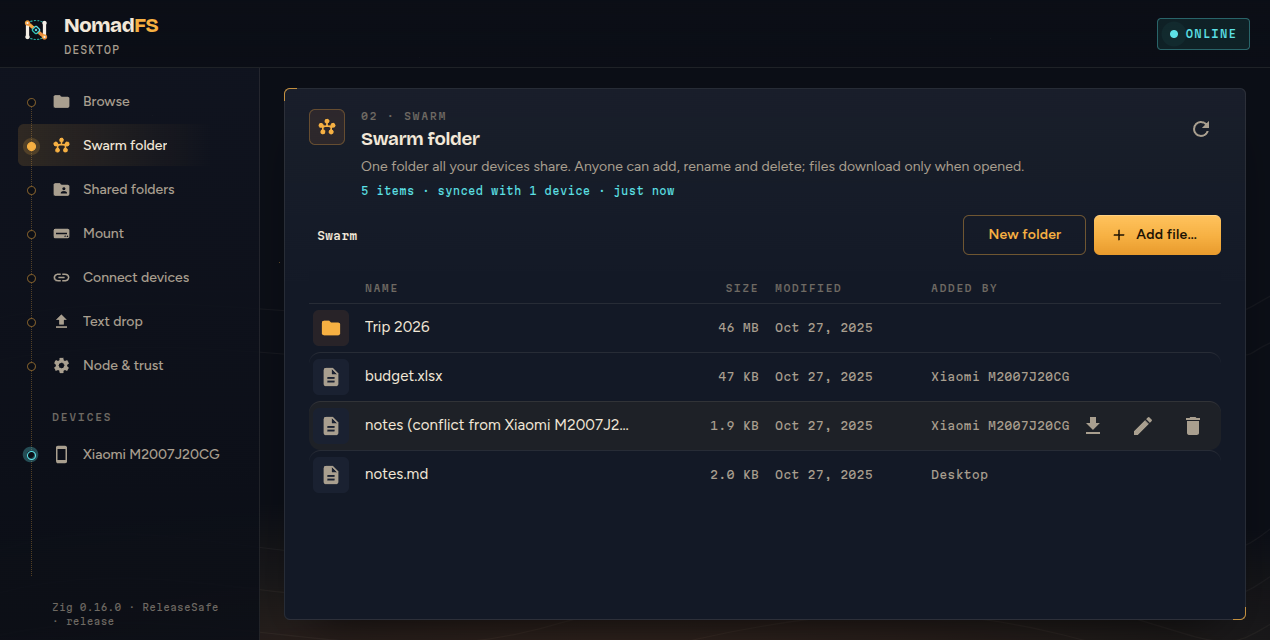
Task: Click the SIZE column header
Action: (742, 288)
